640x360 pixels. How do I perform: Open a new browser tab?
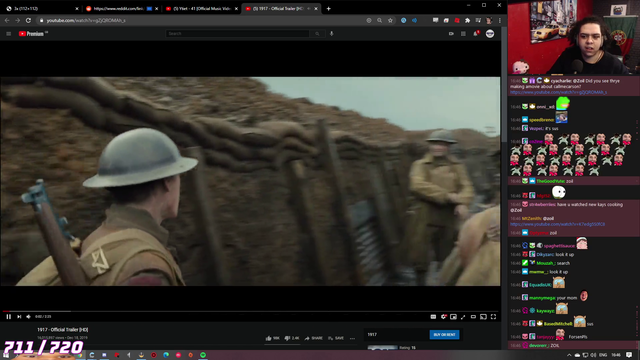(x=329, y=9)
